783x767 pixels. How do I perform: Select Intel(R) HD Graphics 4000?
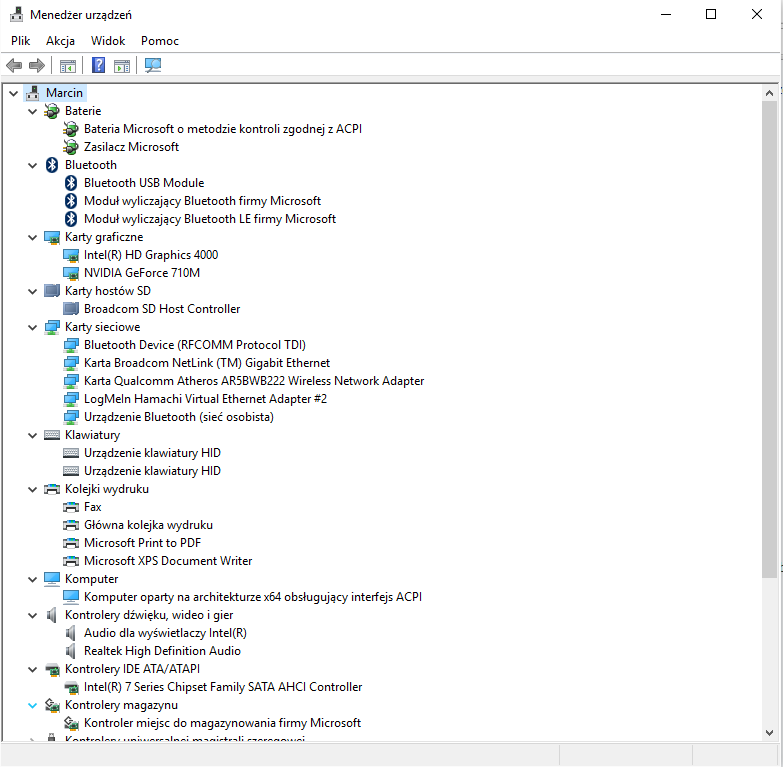click(151, 255)
